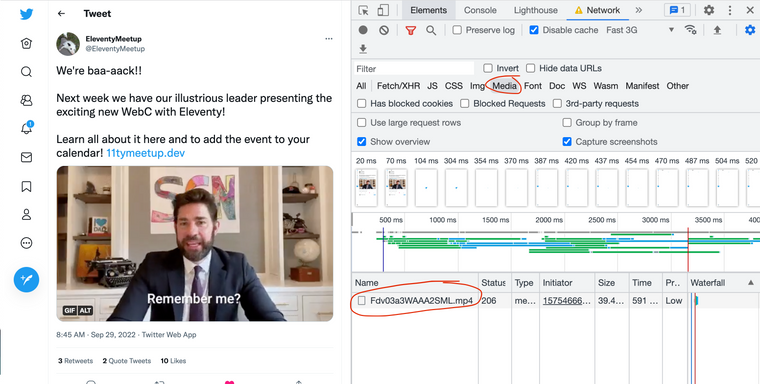This screenshot has height=384, width=760.
Task: Filter requests by Media type
Action: pyautogui.click(x=505, y=86)
